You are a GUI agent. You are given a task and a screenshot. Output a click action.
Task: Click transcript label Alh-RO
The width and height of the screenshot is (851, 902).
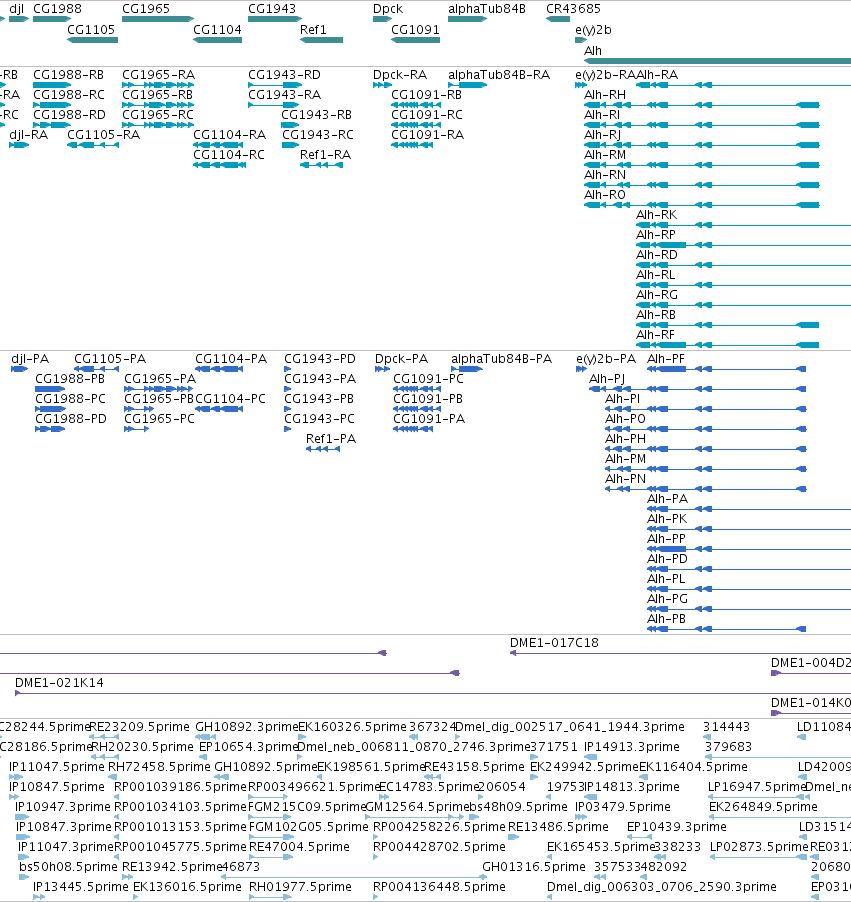605,195
